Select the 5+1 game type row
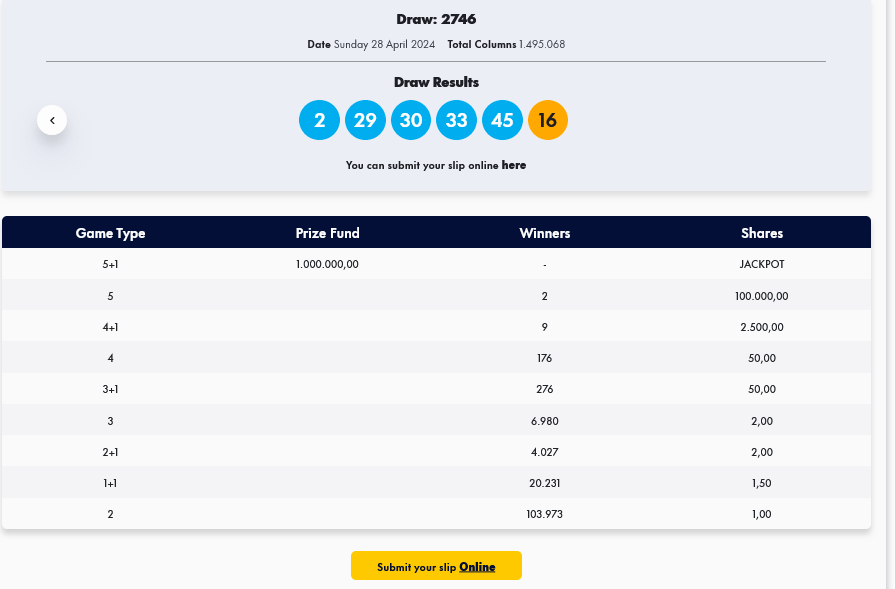 tap(110, 265)
